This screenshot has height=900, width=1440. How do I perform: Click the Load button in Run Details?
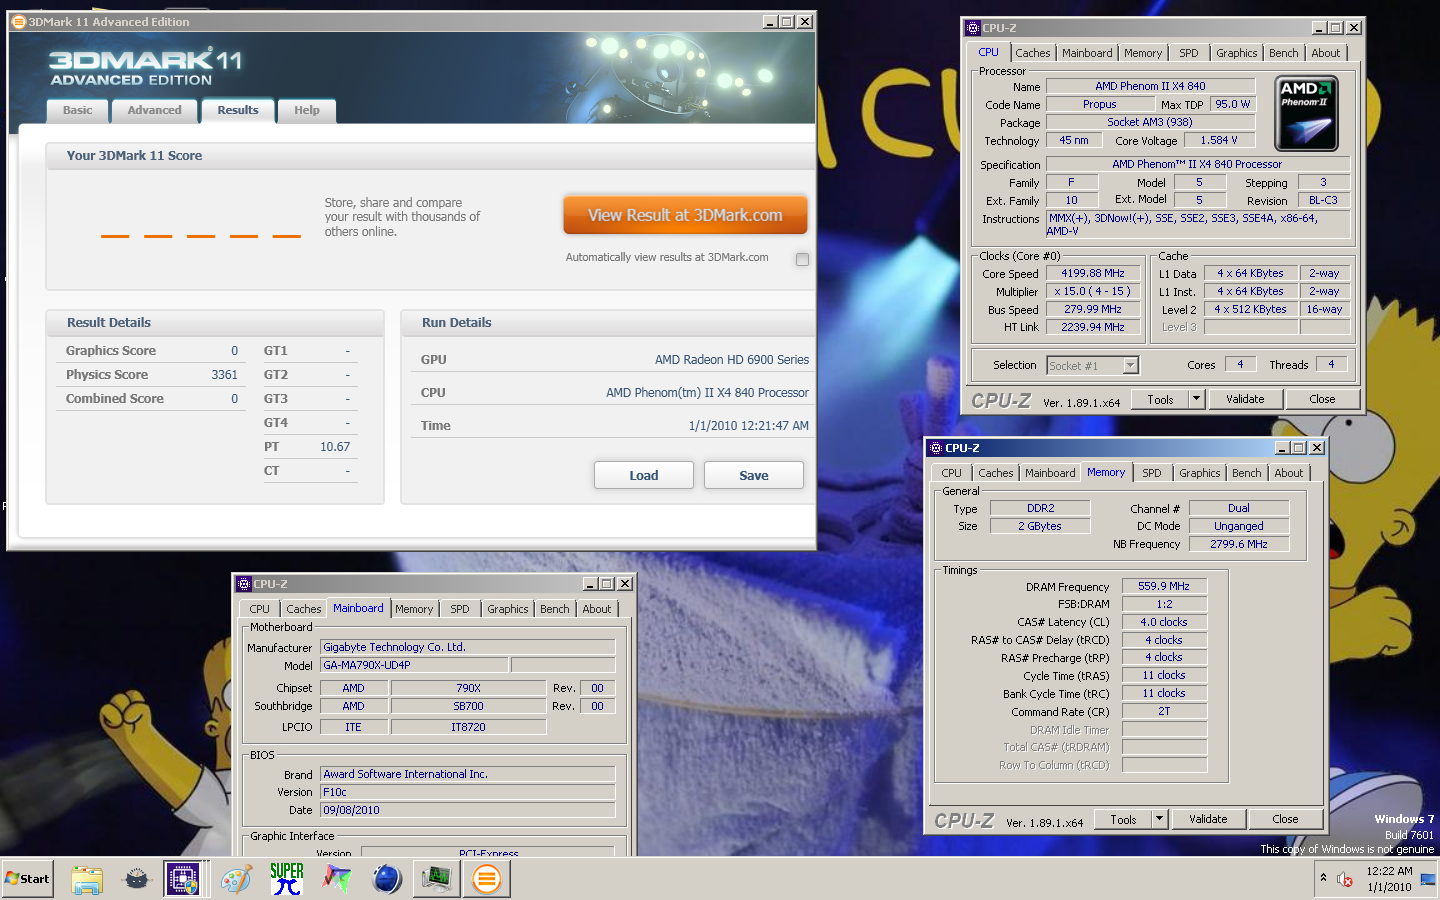tap(644, 475)
